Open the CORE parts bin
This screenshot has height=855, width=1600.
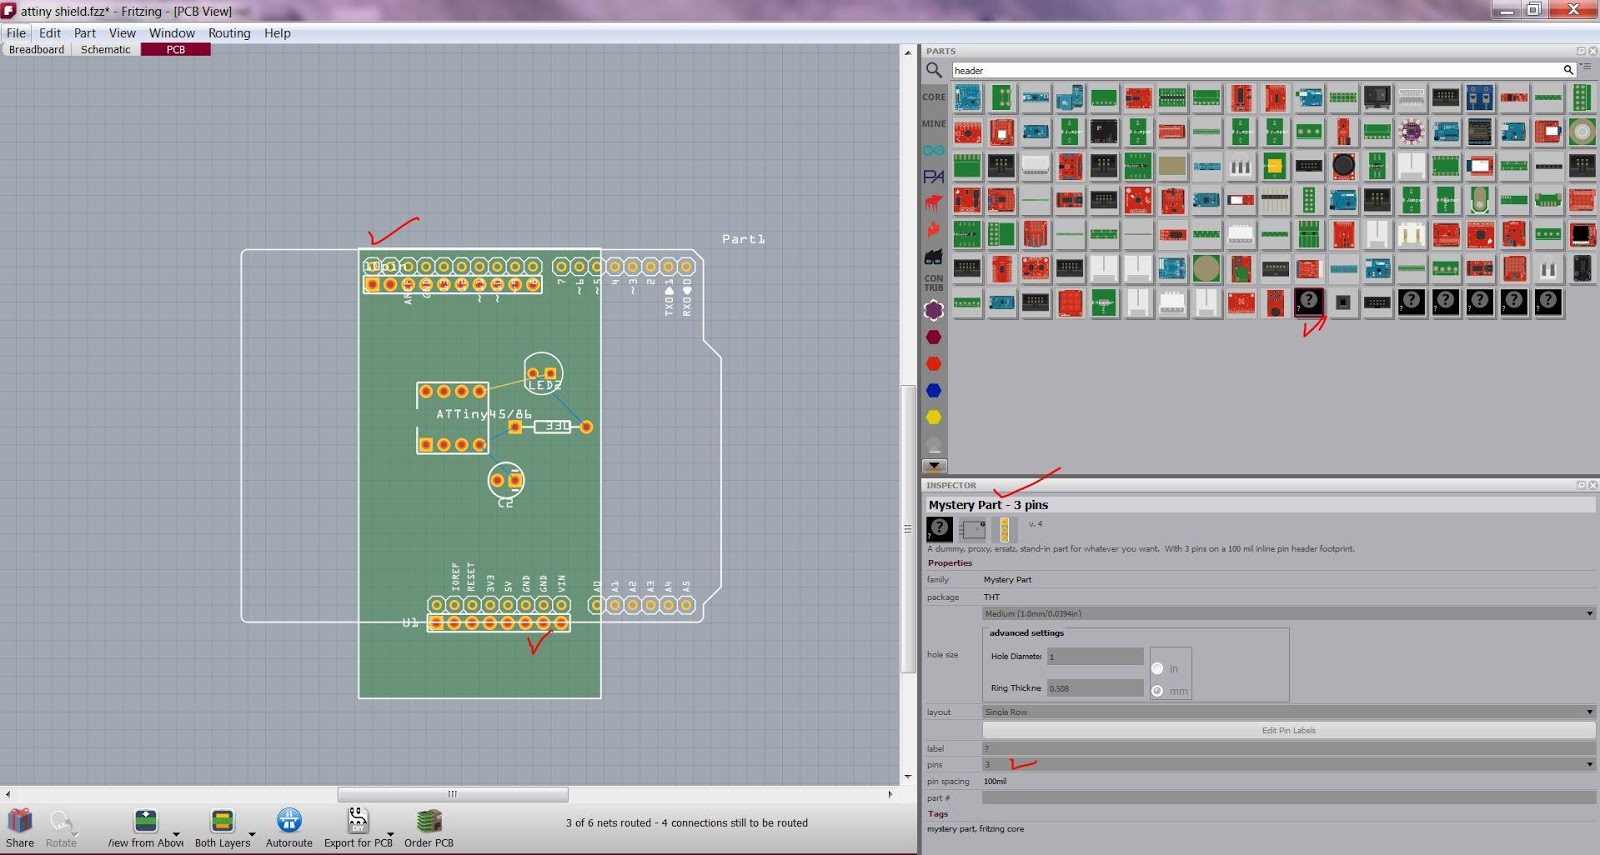tap(933, 97)
